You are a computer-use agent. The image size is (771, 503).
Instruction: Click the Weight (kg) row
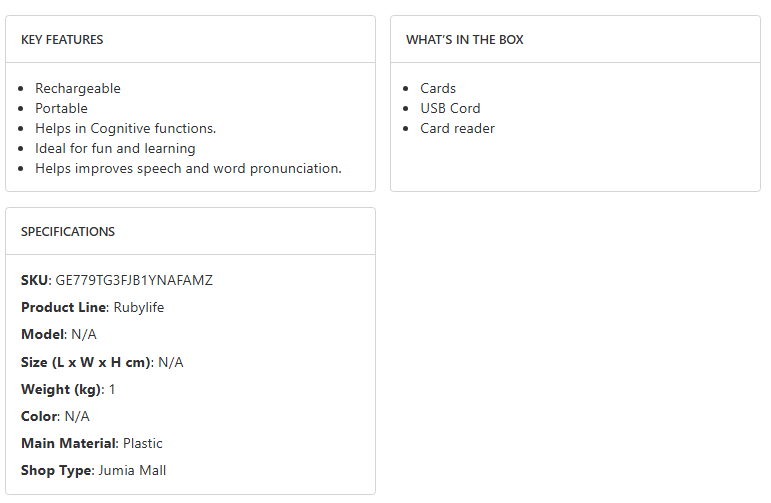pyautogui.click(x=68, y=389)
